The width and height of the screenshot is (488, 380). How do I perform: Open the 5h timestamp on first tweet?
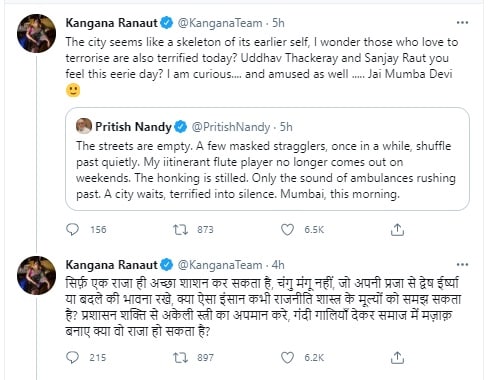coord(278,23)
